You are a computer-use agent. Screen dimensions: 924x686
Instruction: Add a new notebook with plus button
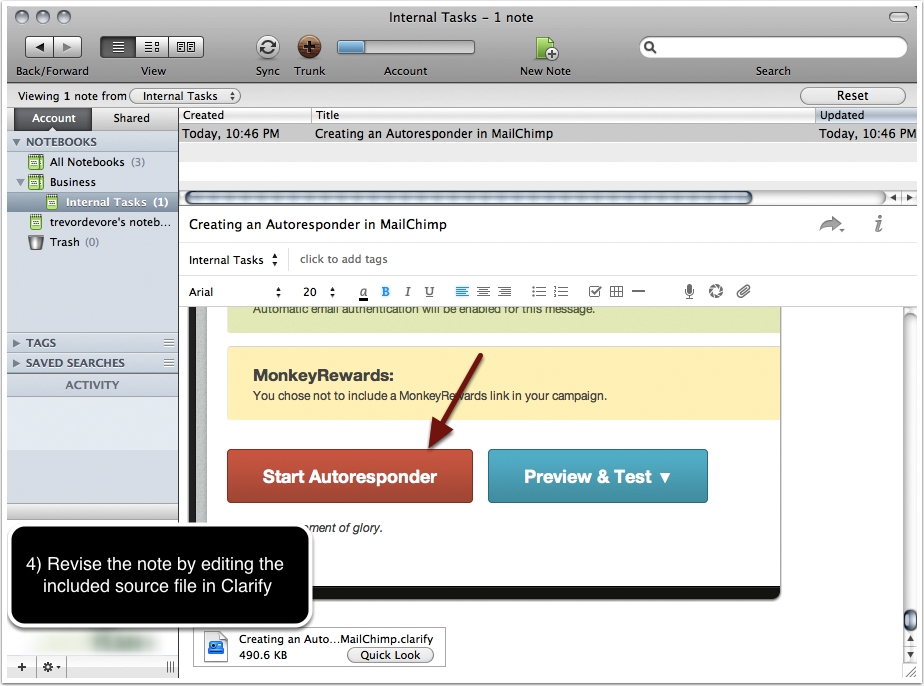(22, 667)
